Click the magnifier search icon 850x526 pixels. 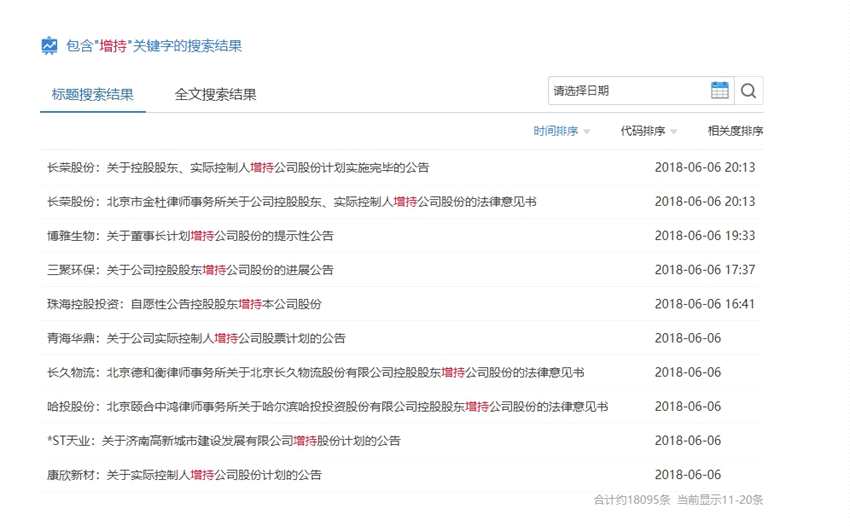pos(749,91)
